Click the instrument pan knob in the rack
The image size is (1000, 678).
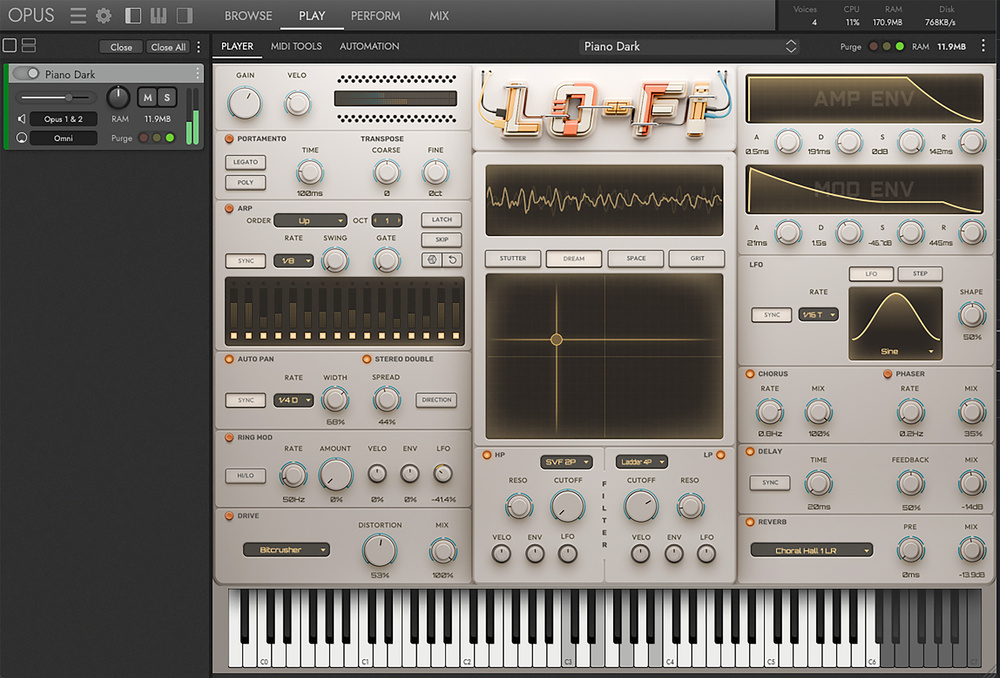coord(118,98)
